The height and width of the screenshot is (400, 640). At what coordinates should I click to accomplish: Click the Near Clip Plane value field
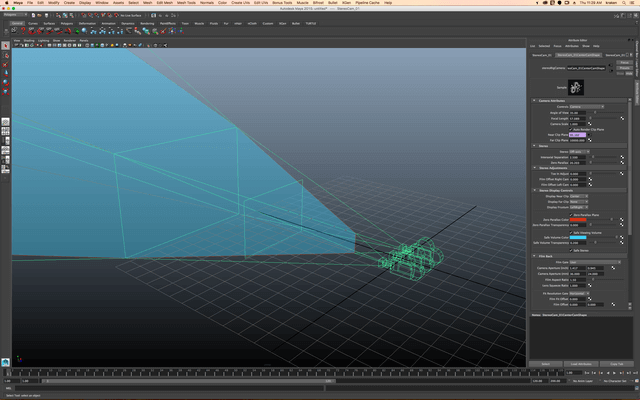pos(578,135)
